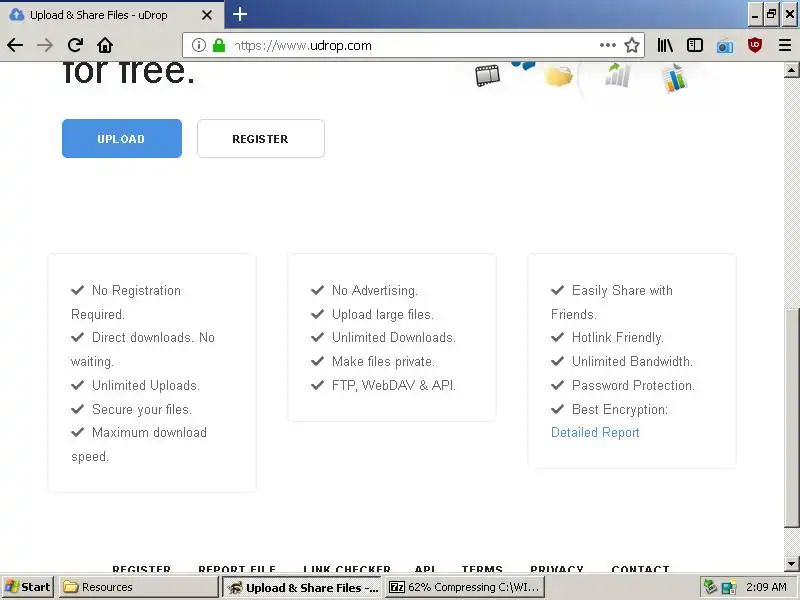Open the Firefox hamburger menu
Screen dimensions: 800x600
click(x=785, y=45)
